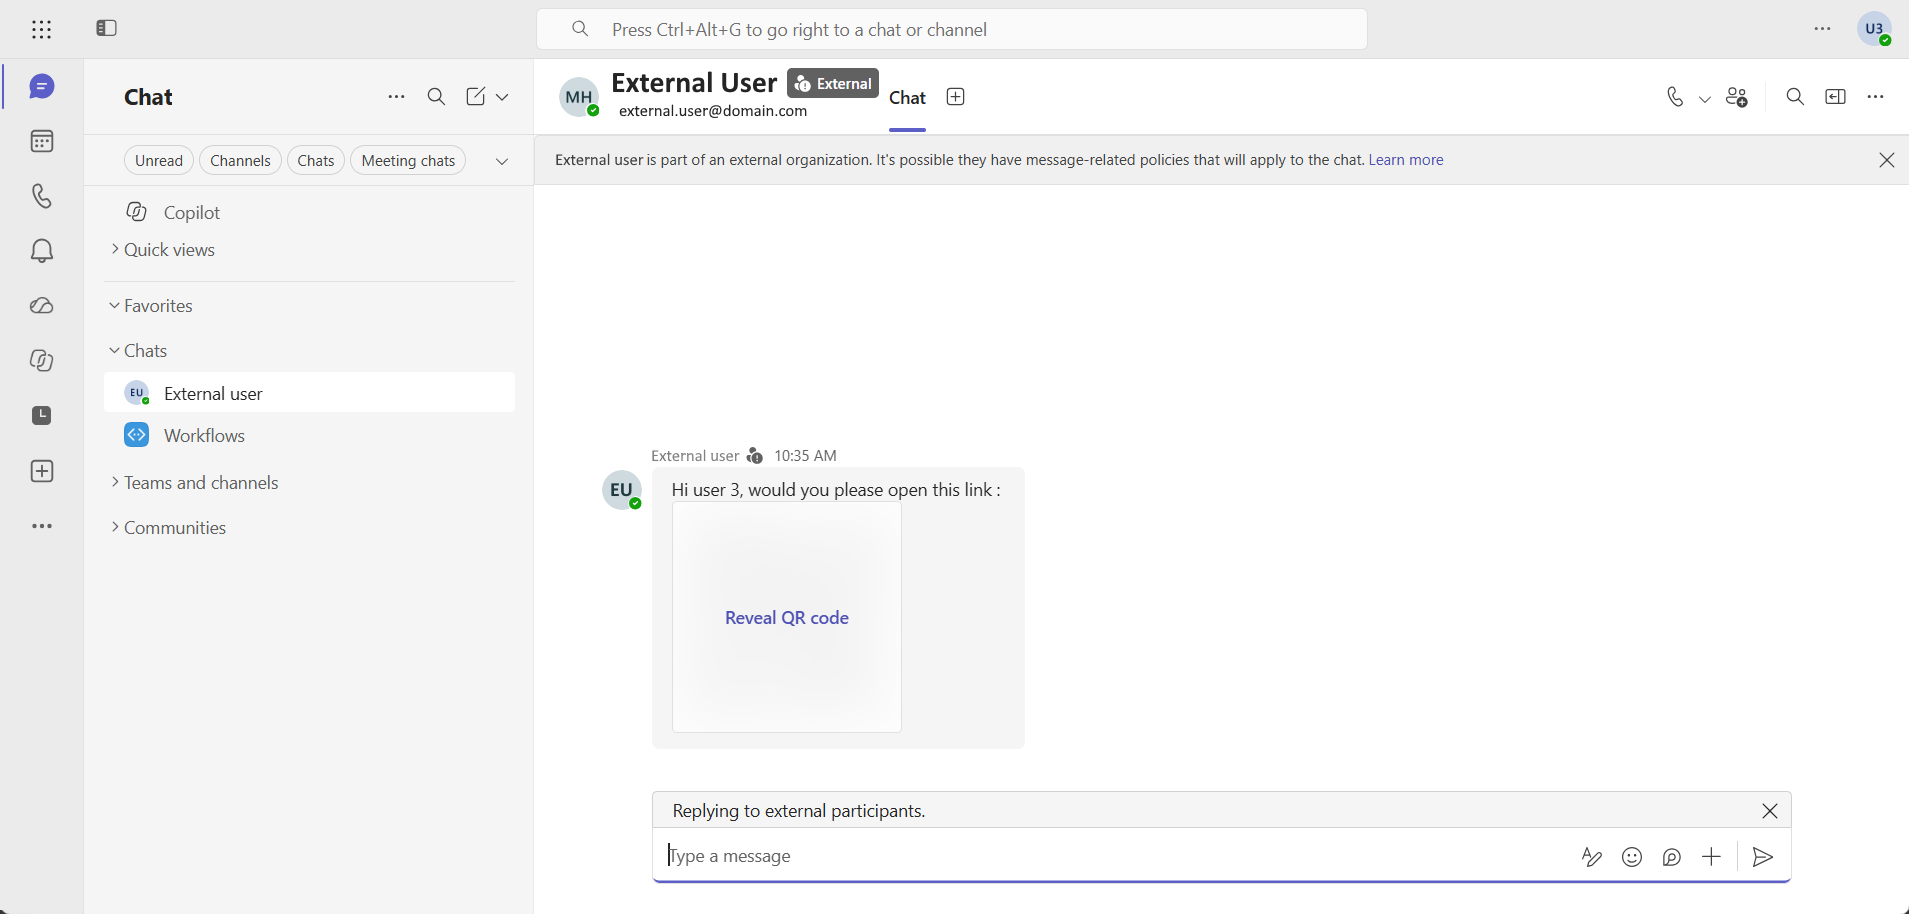Expand Teams and channels section
This screenshot has height=914, width=1909.
pos(195,483)
